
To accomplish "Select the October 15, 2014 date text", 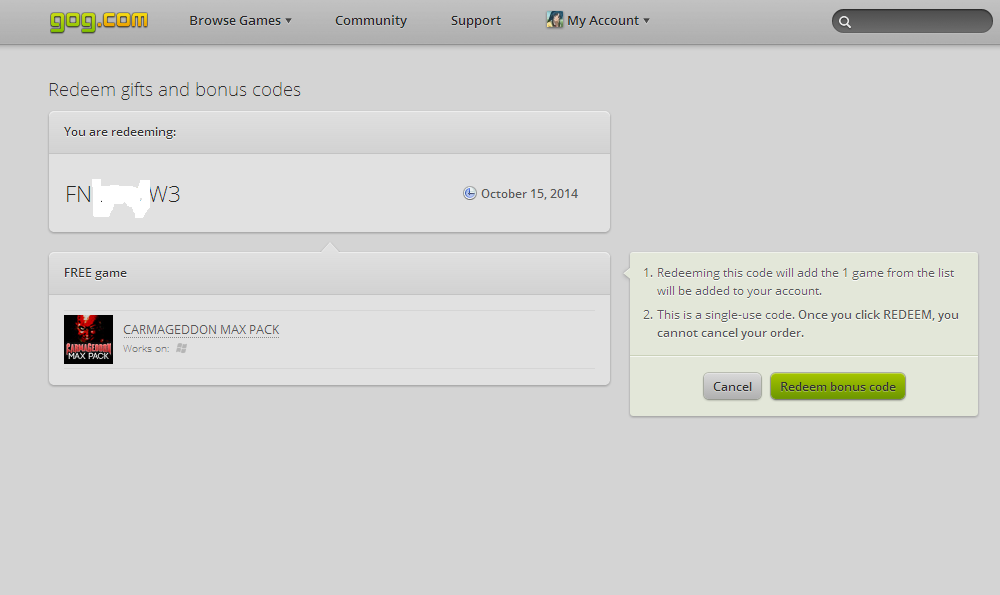I will coord(529,193).
